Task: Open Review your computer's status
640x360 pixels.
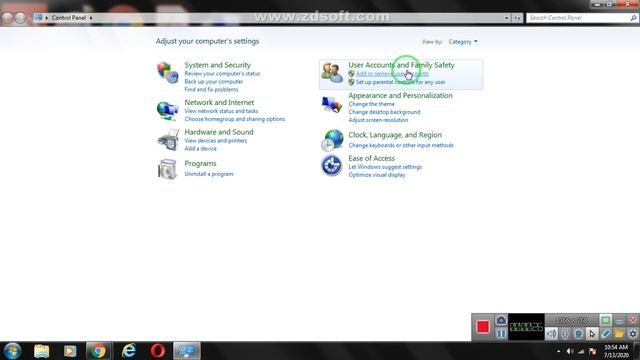Action: pyautogui.click(x=222, y=74)
